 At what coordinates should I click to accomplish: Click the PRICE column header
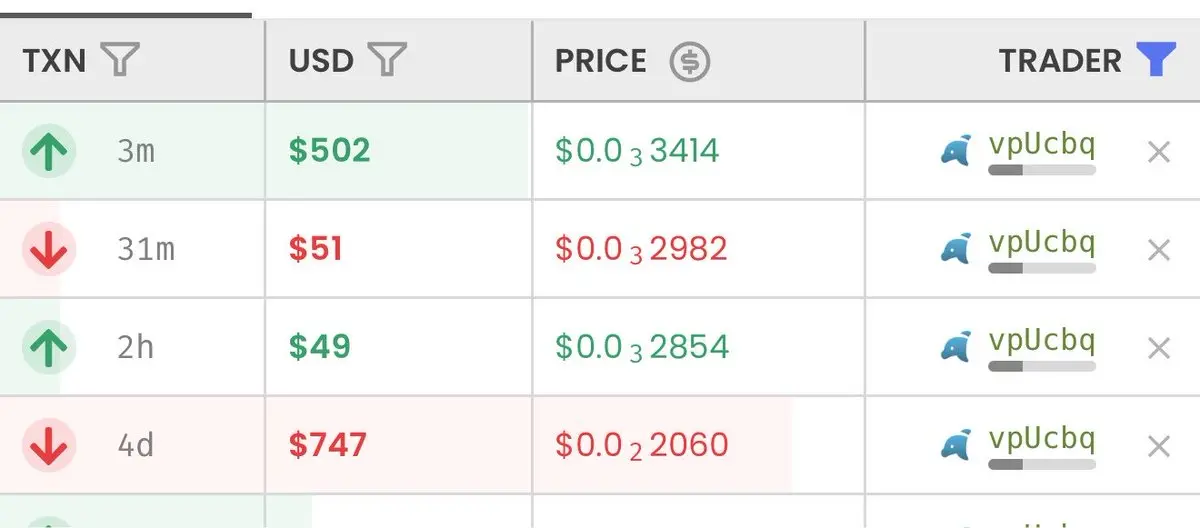coord(601,61)
